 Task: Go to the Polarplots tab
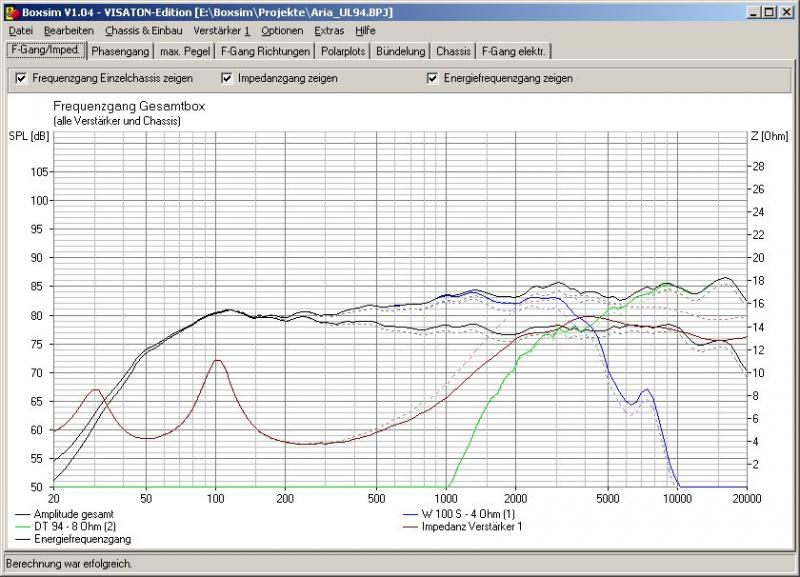point(343,50)
